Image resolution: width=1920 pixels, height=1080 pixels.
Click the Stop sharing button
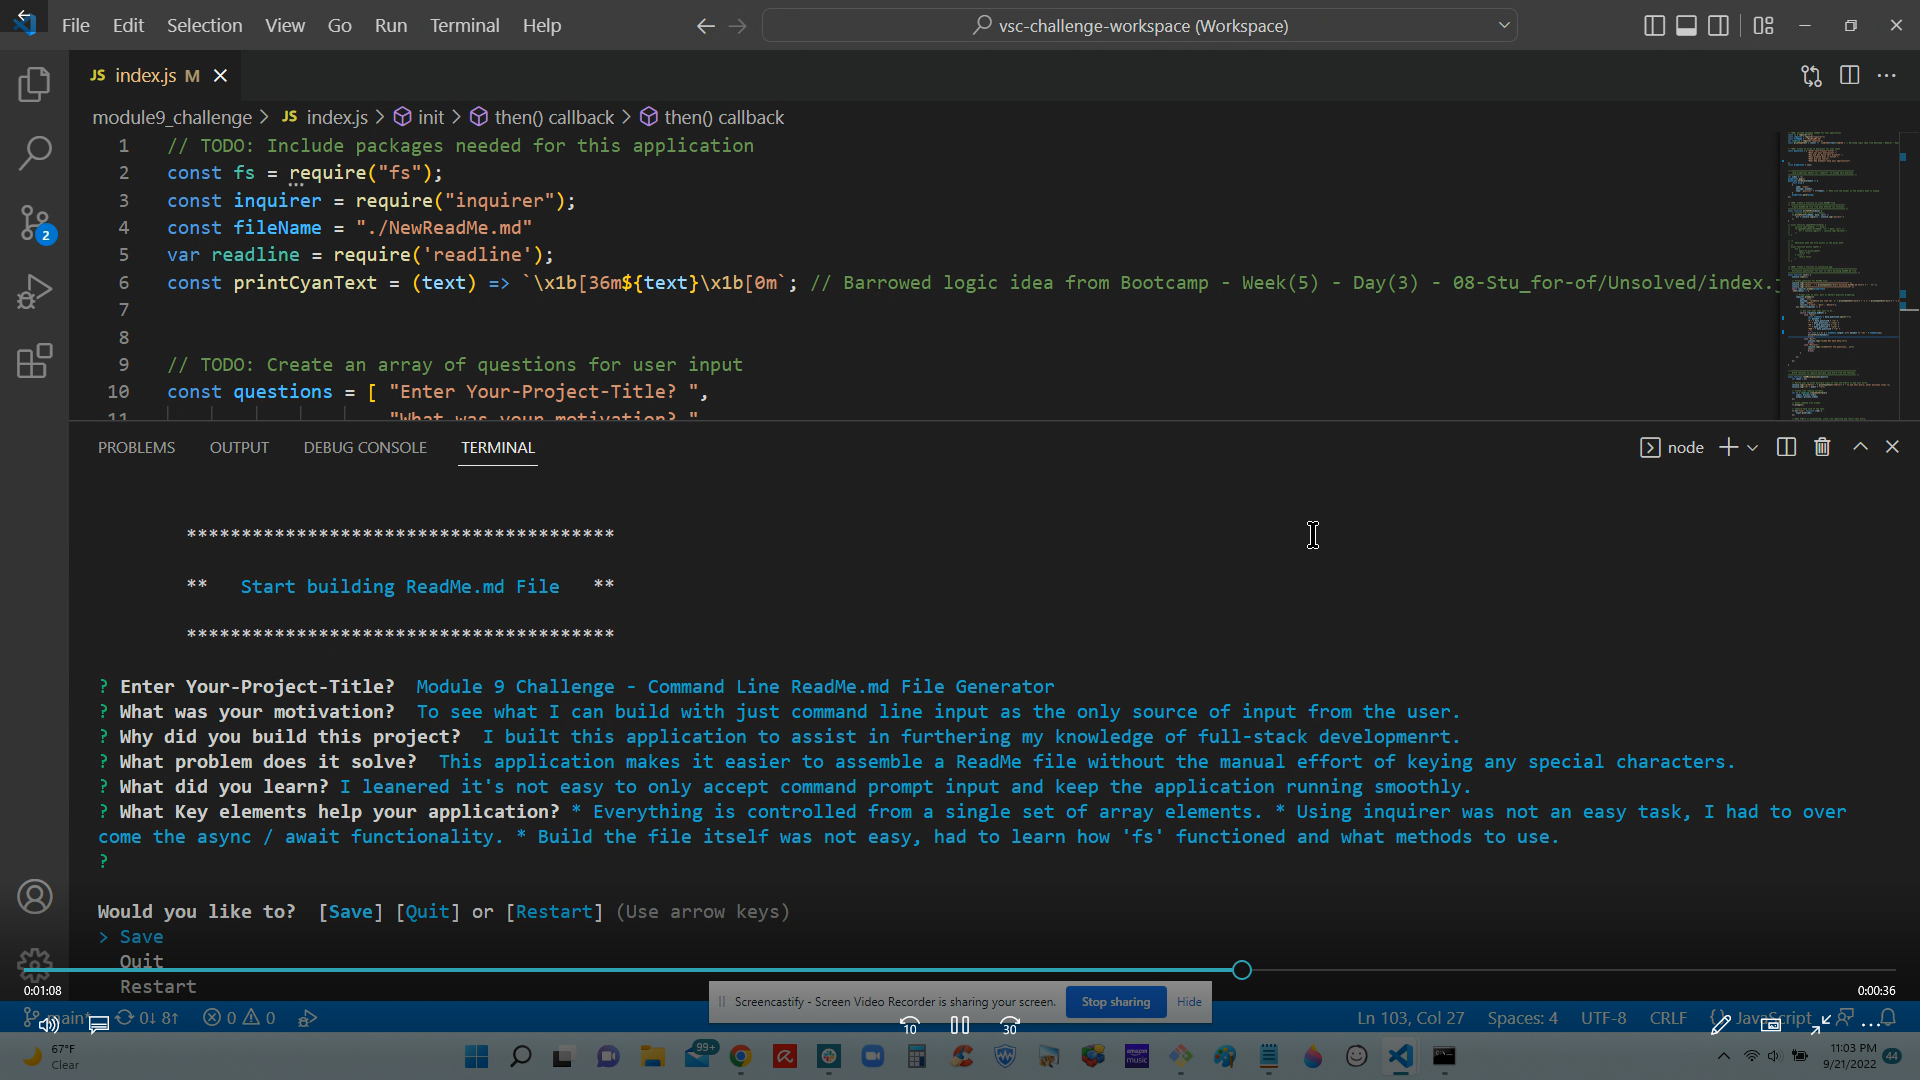point(1115,1001)
